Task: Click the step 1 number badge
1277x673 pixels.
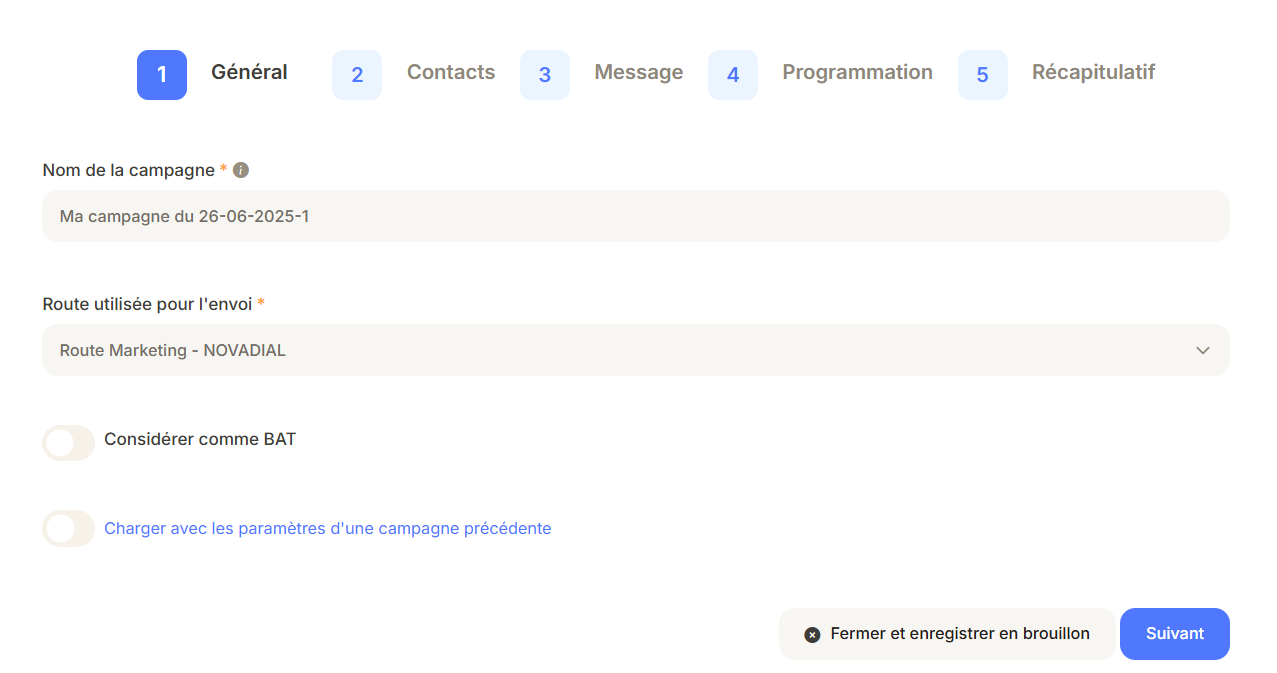Action: click(x=162, y=75)
